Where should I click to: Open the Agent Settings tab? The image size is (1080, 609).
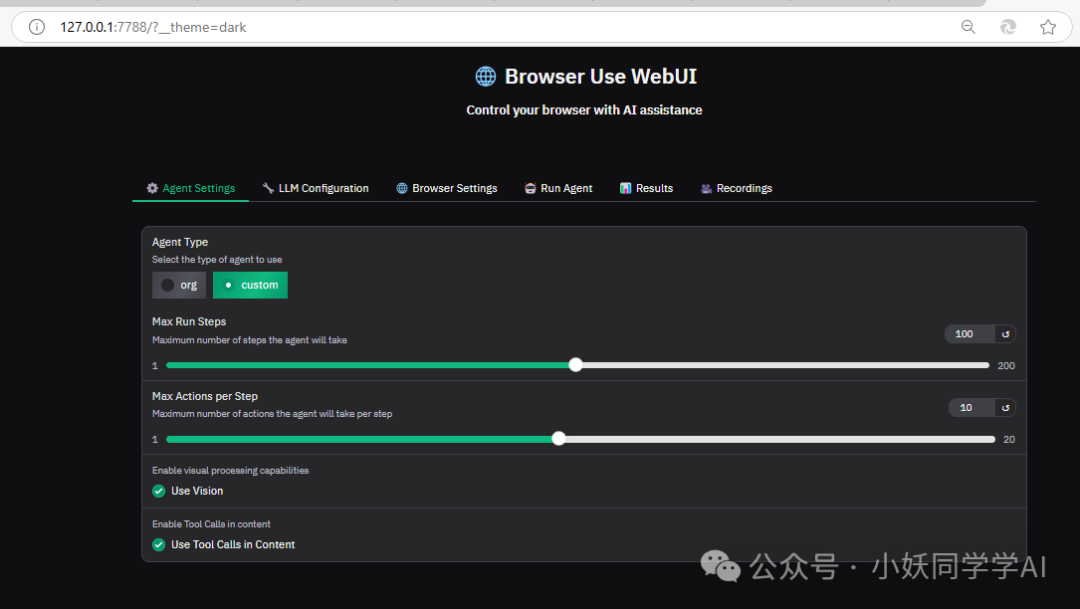click(191, 188)
